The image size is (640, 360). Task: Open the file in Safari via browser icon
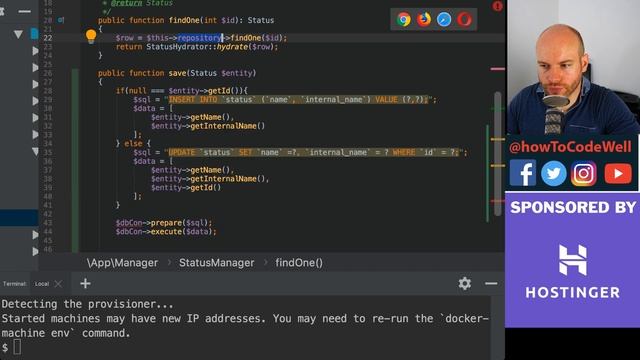444,19
